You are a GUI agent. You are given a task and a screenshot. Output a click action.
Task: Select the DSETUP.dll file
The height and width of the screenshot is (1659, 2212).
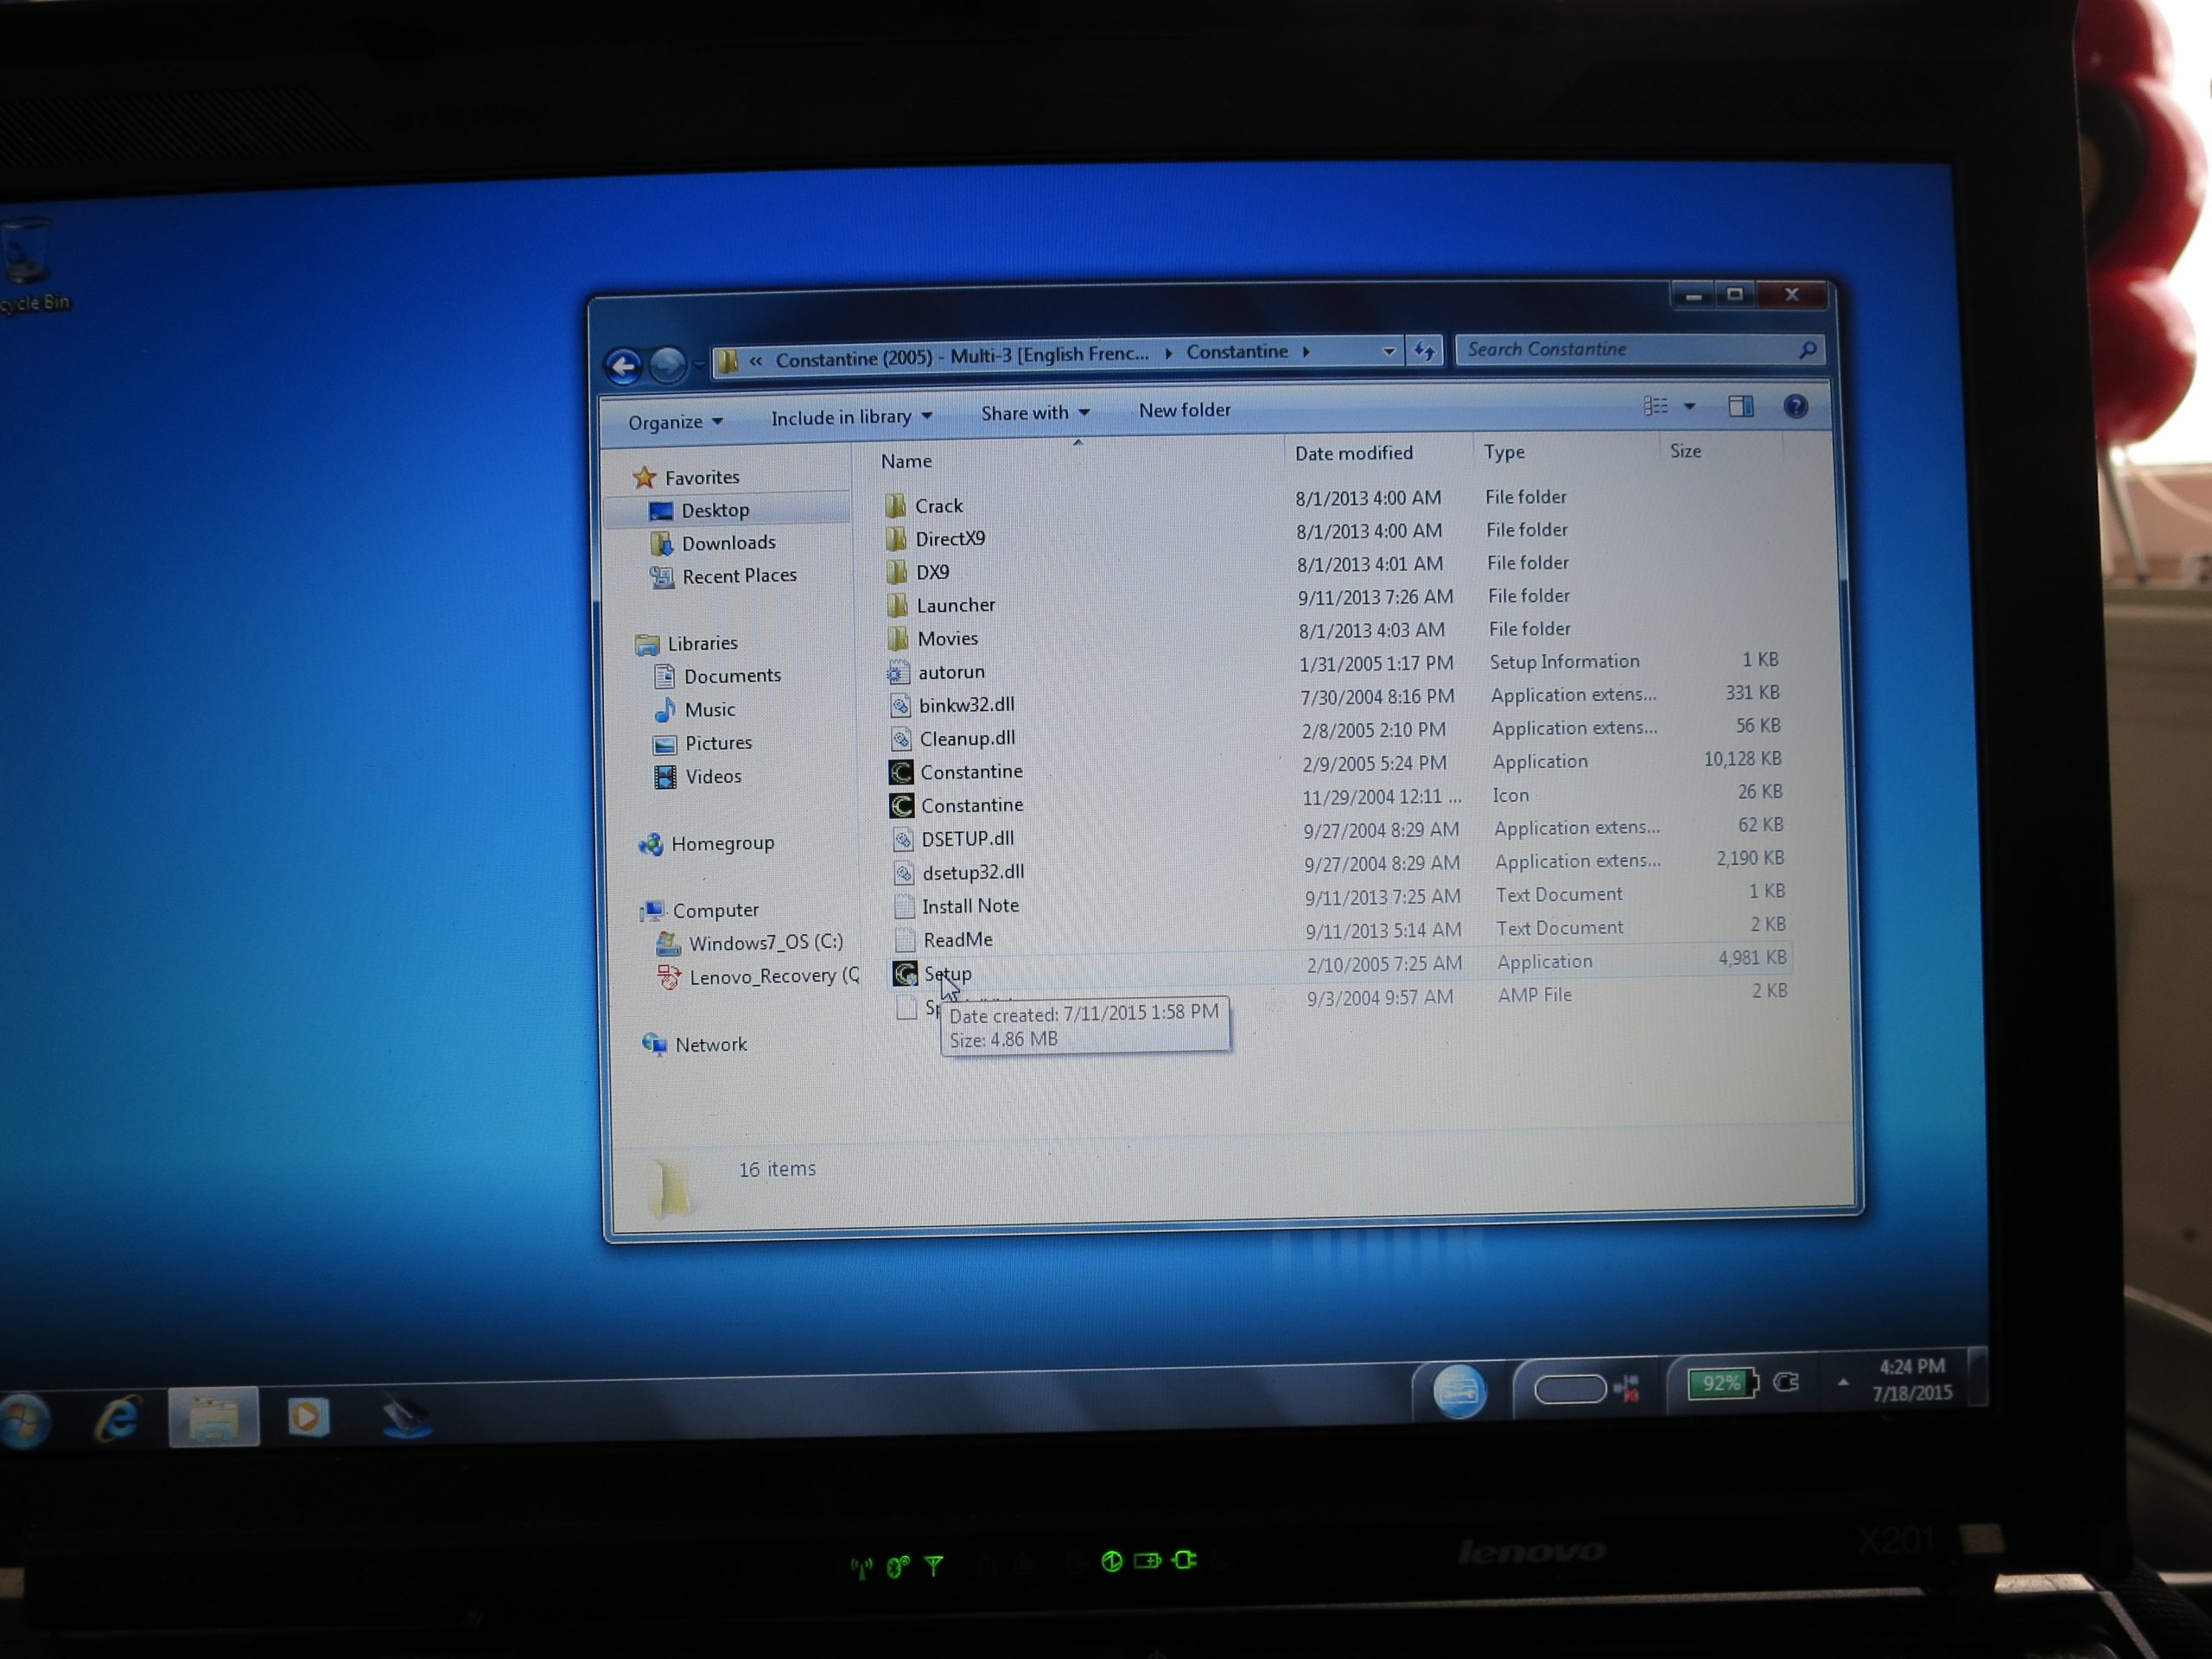click(x=967, y=838)
